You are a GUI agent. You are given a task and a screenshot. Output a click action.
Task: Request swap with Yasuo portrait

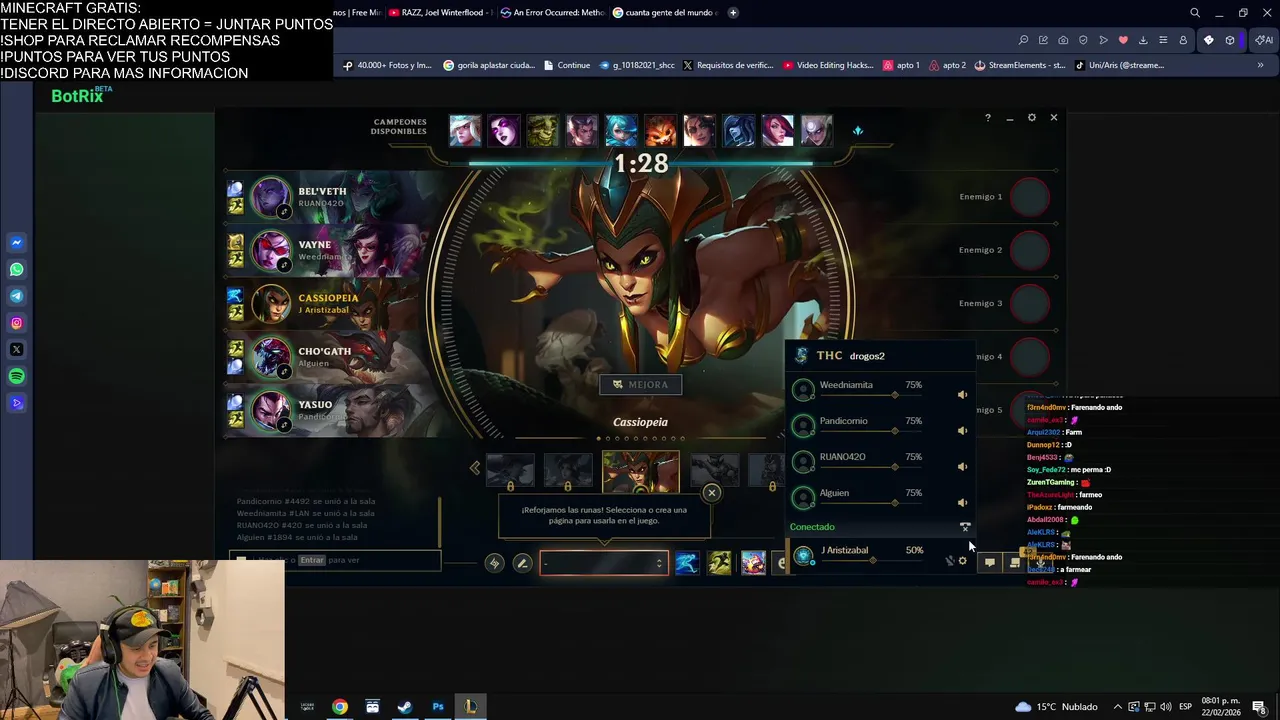(x=270, y=411)
